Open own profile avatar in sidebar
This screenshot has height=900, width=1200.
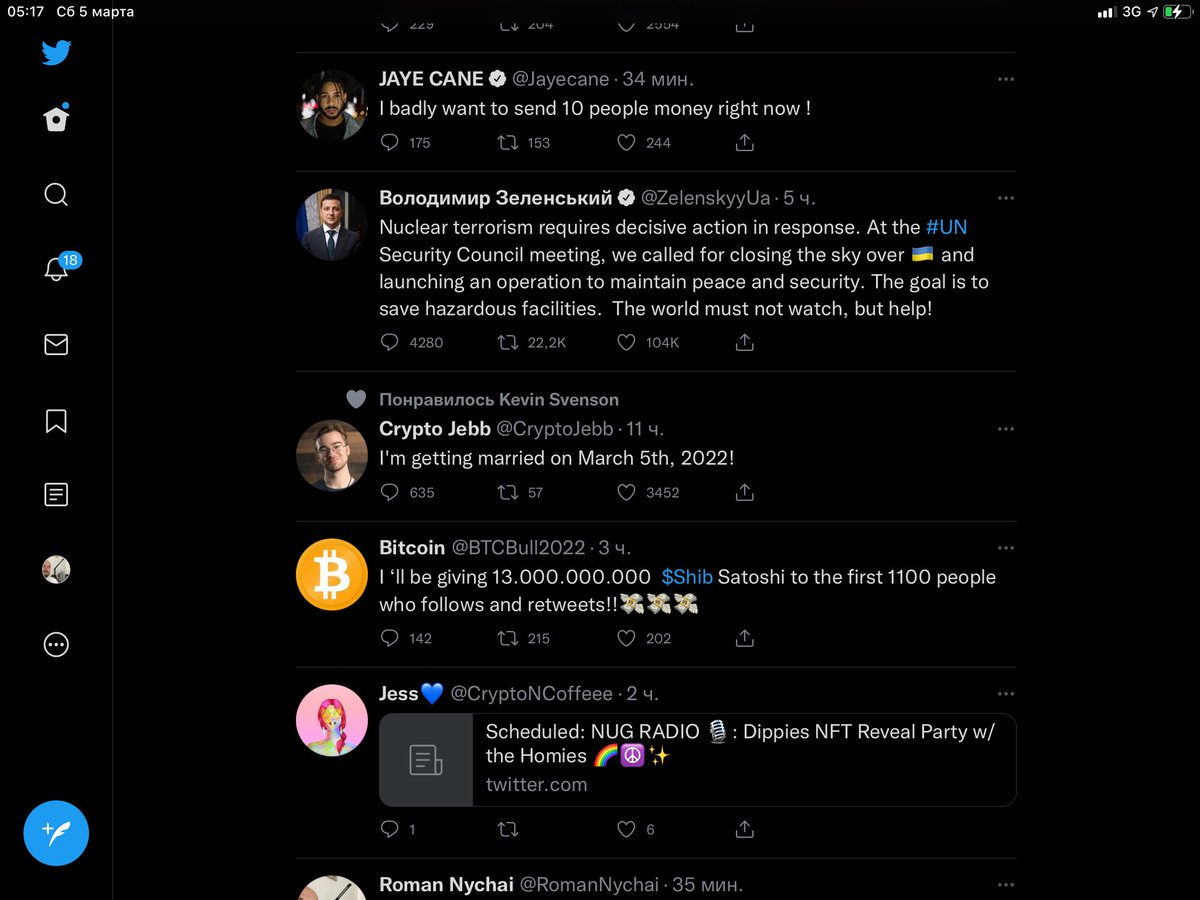tap(56, 570)
